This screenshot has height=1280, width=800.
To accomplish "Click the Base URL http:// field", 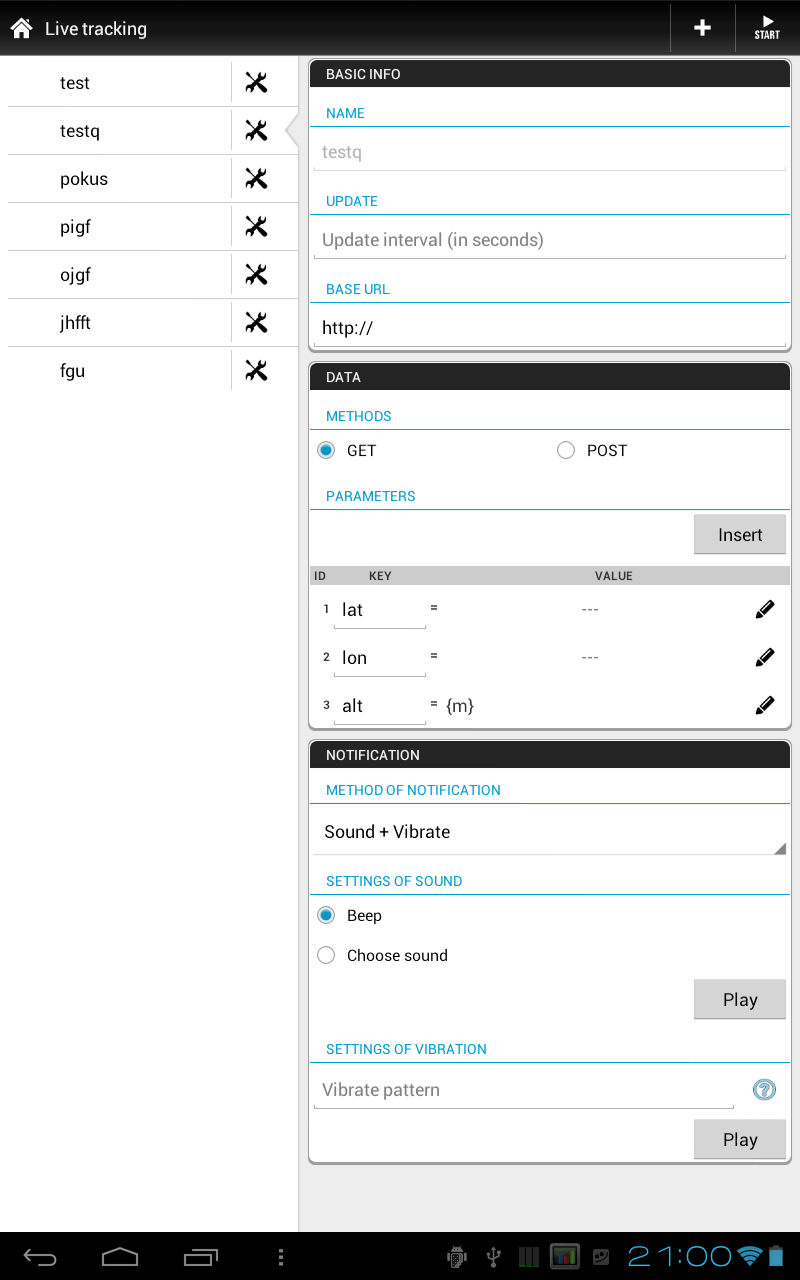I will click(x=549, y=328).
